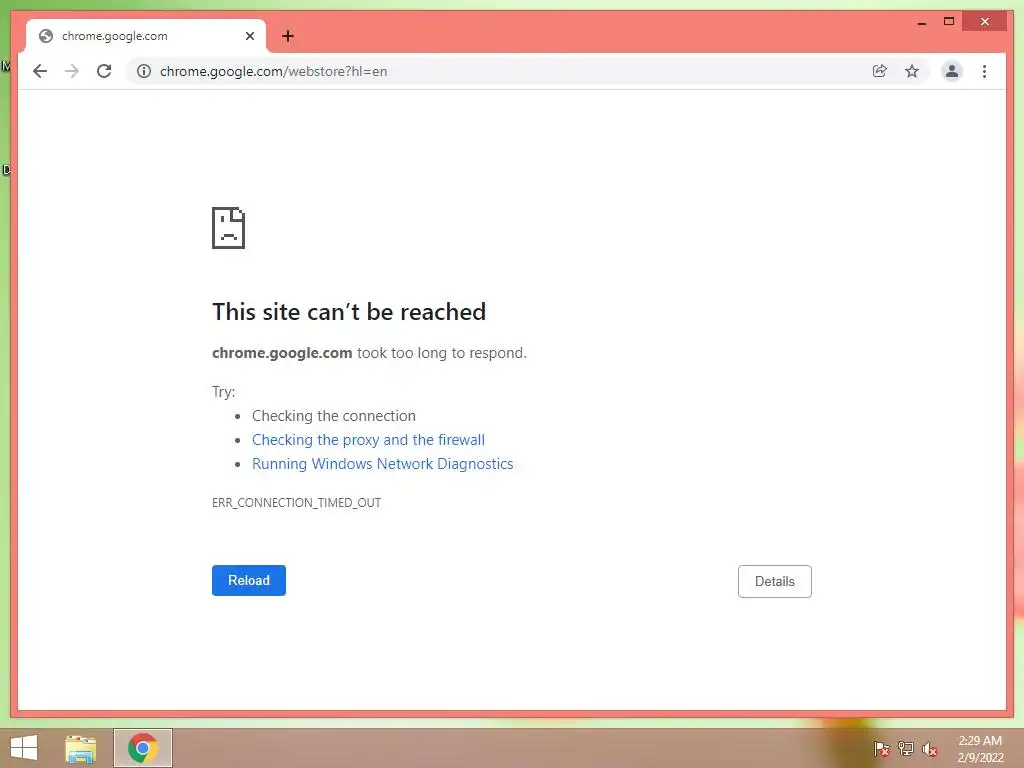This screenshot has width=1024, height=768.
Task: Minimize the Chrome window
Action: click(x=921, y=22)
